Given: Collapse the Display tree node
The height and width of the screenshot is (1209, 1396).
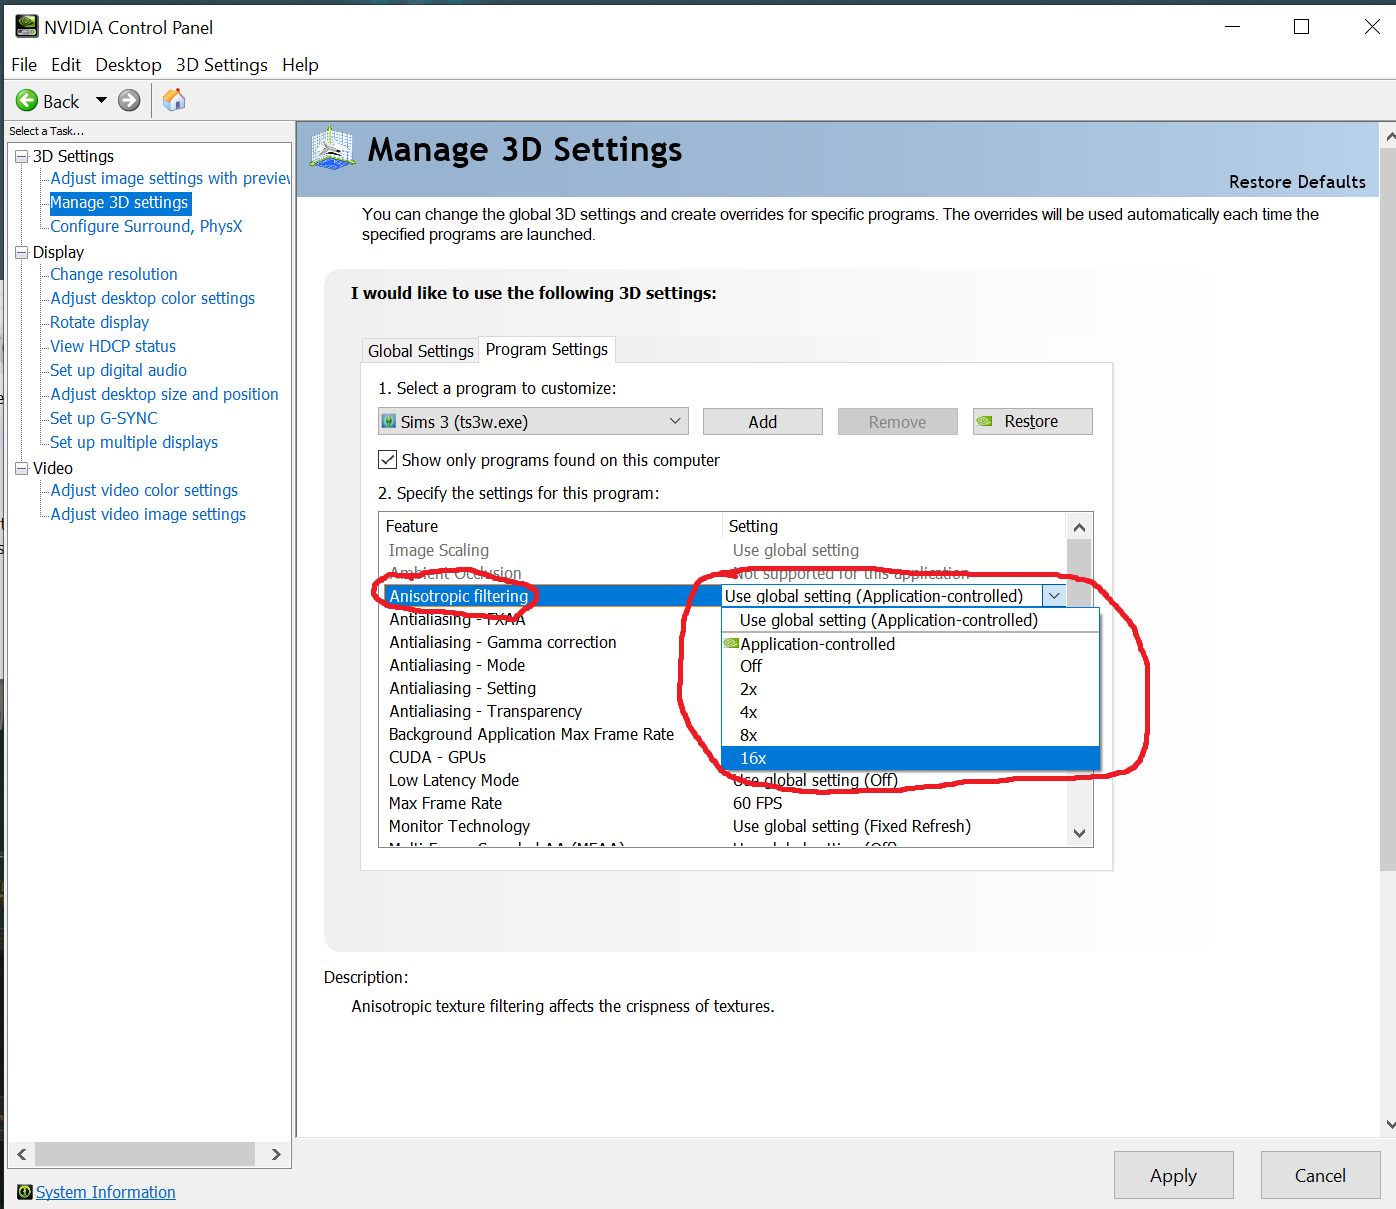Looking at the screenshot, I should point(21,252).
